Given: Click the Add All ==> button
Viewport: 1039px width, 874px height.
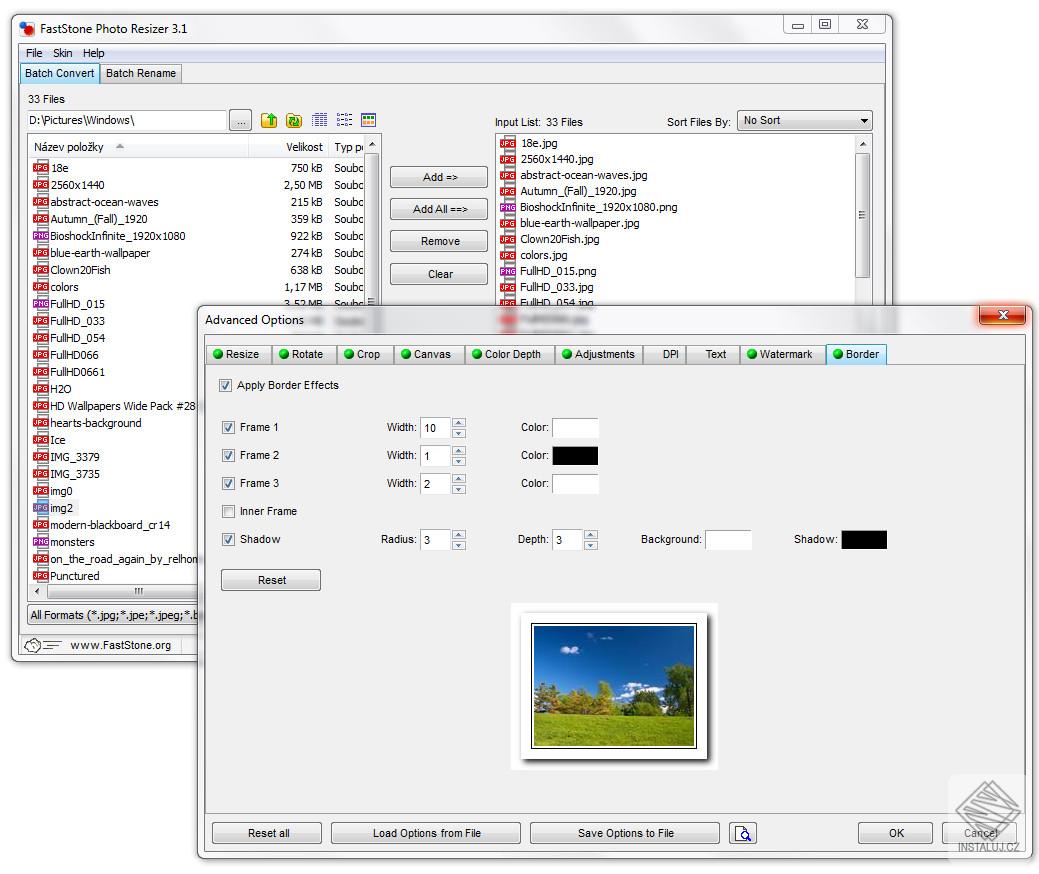Looking at the screenshot, I should click(x=440, y=209).
